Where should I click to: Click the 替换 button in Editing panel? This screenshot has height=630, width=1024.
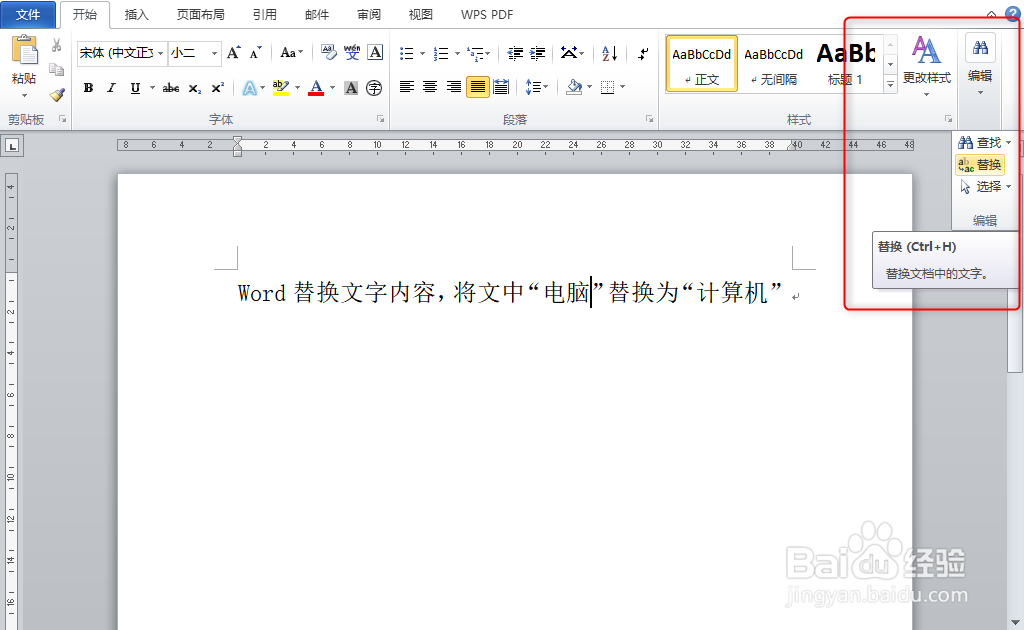pos(981,165)
